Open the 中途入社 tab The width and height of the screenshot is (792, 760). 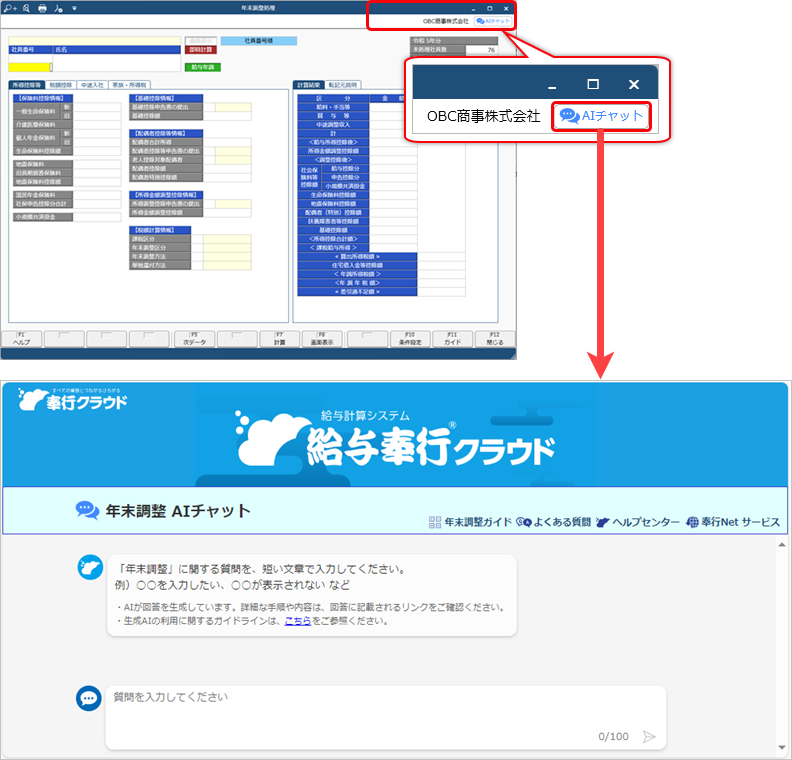[x=92, y=85]
